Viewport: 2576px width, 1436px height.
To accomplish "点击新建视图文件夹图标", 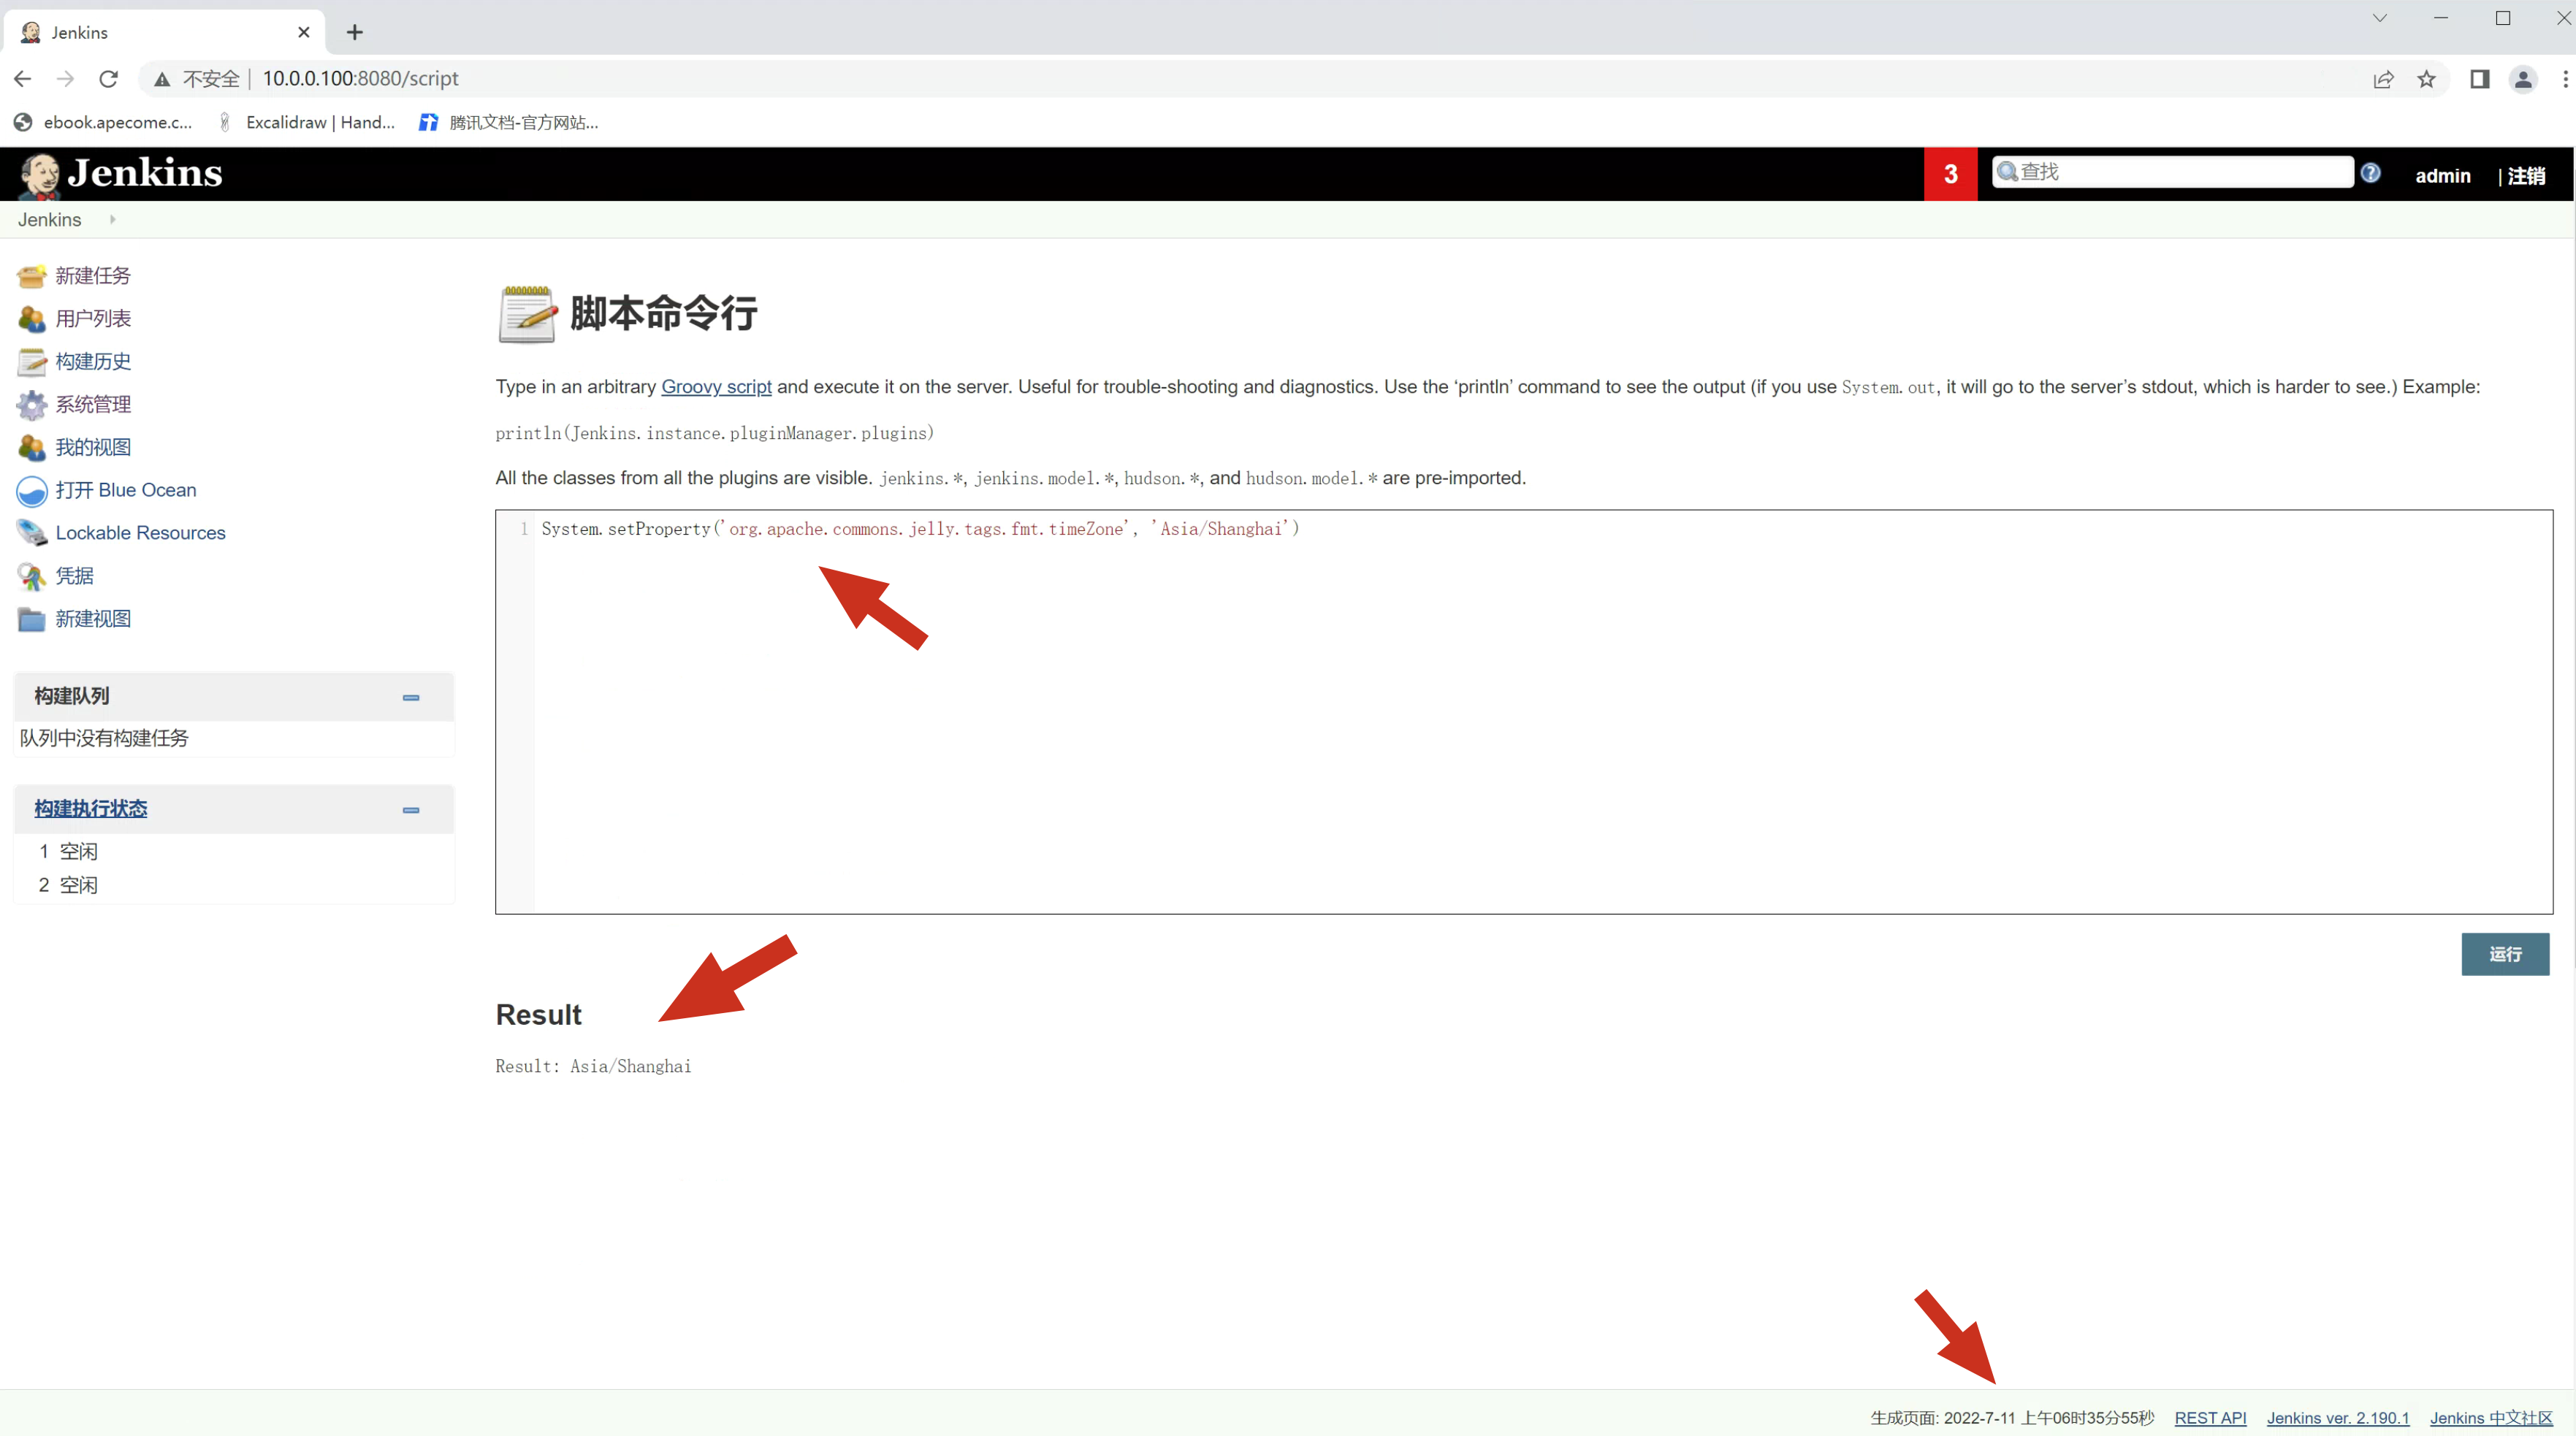I will pyautogui.click(x=31, y=619).
